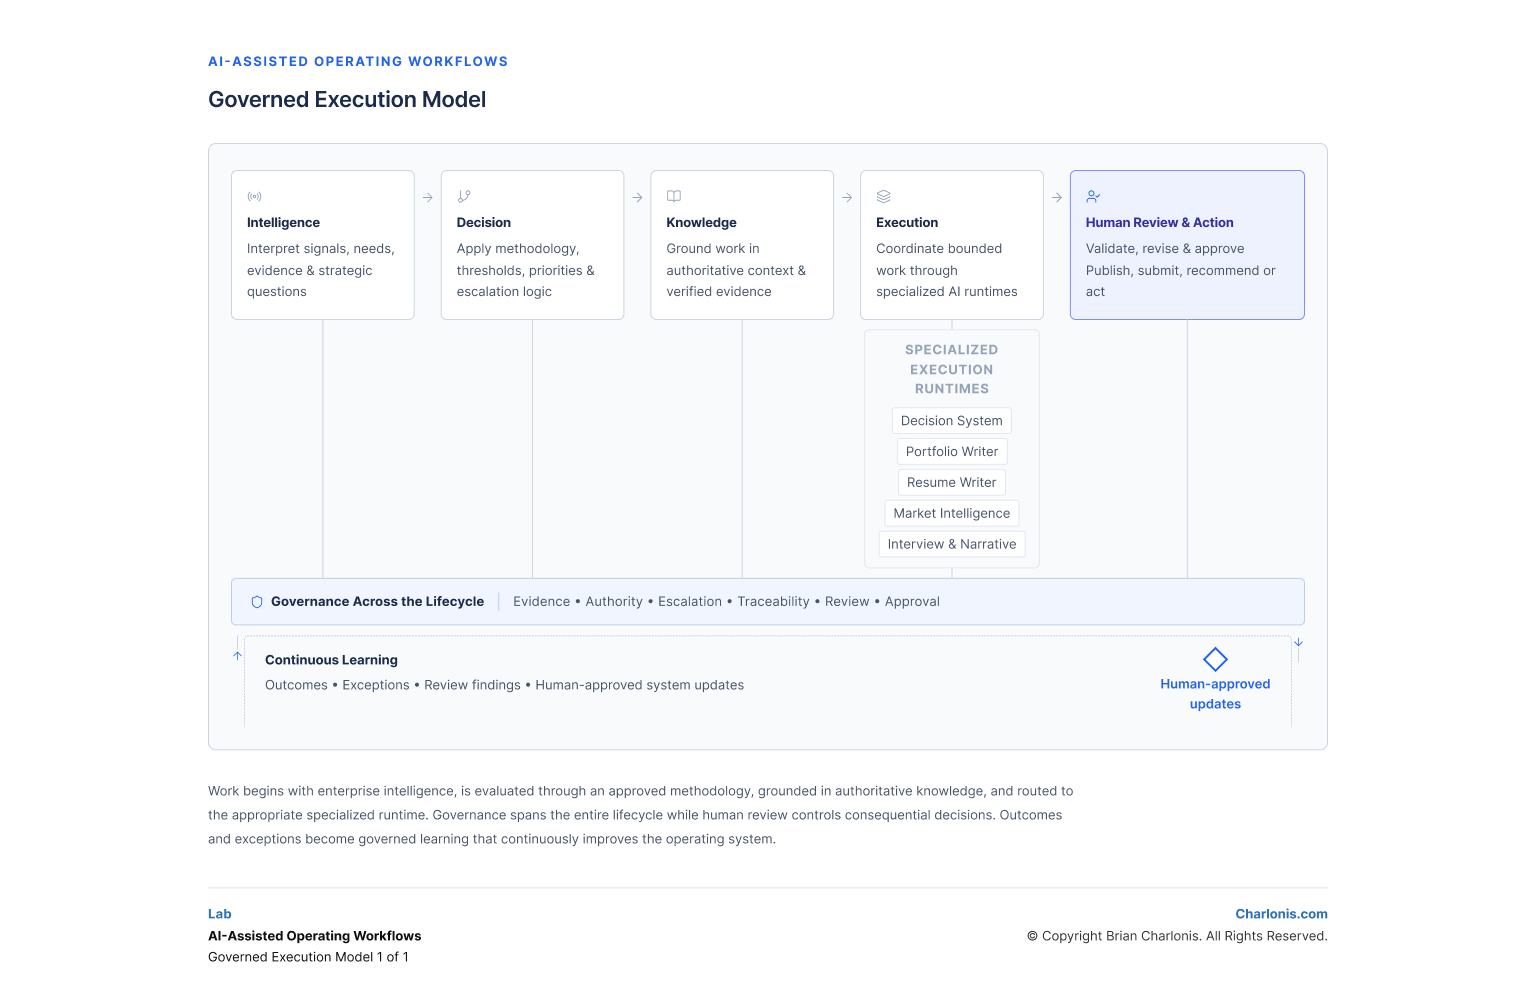Select the Portfolio Writer runtime chip
1536x1002 pixels.
952,452
